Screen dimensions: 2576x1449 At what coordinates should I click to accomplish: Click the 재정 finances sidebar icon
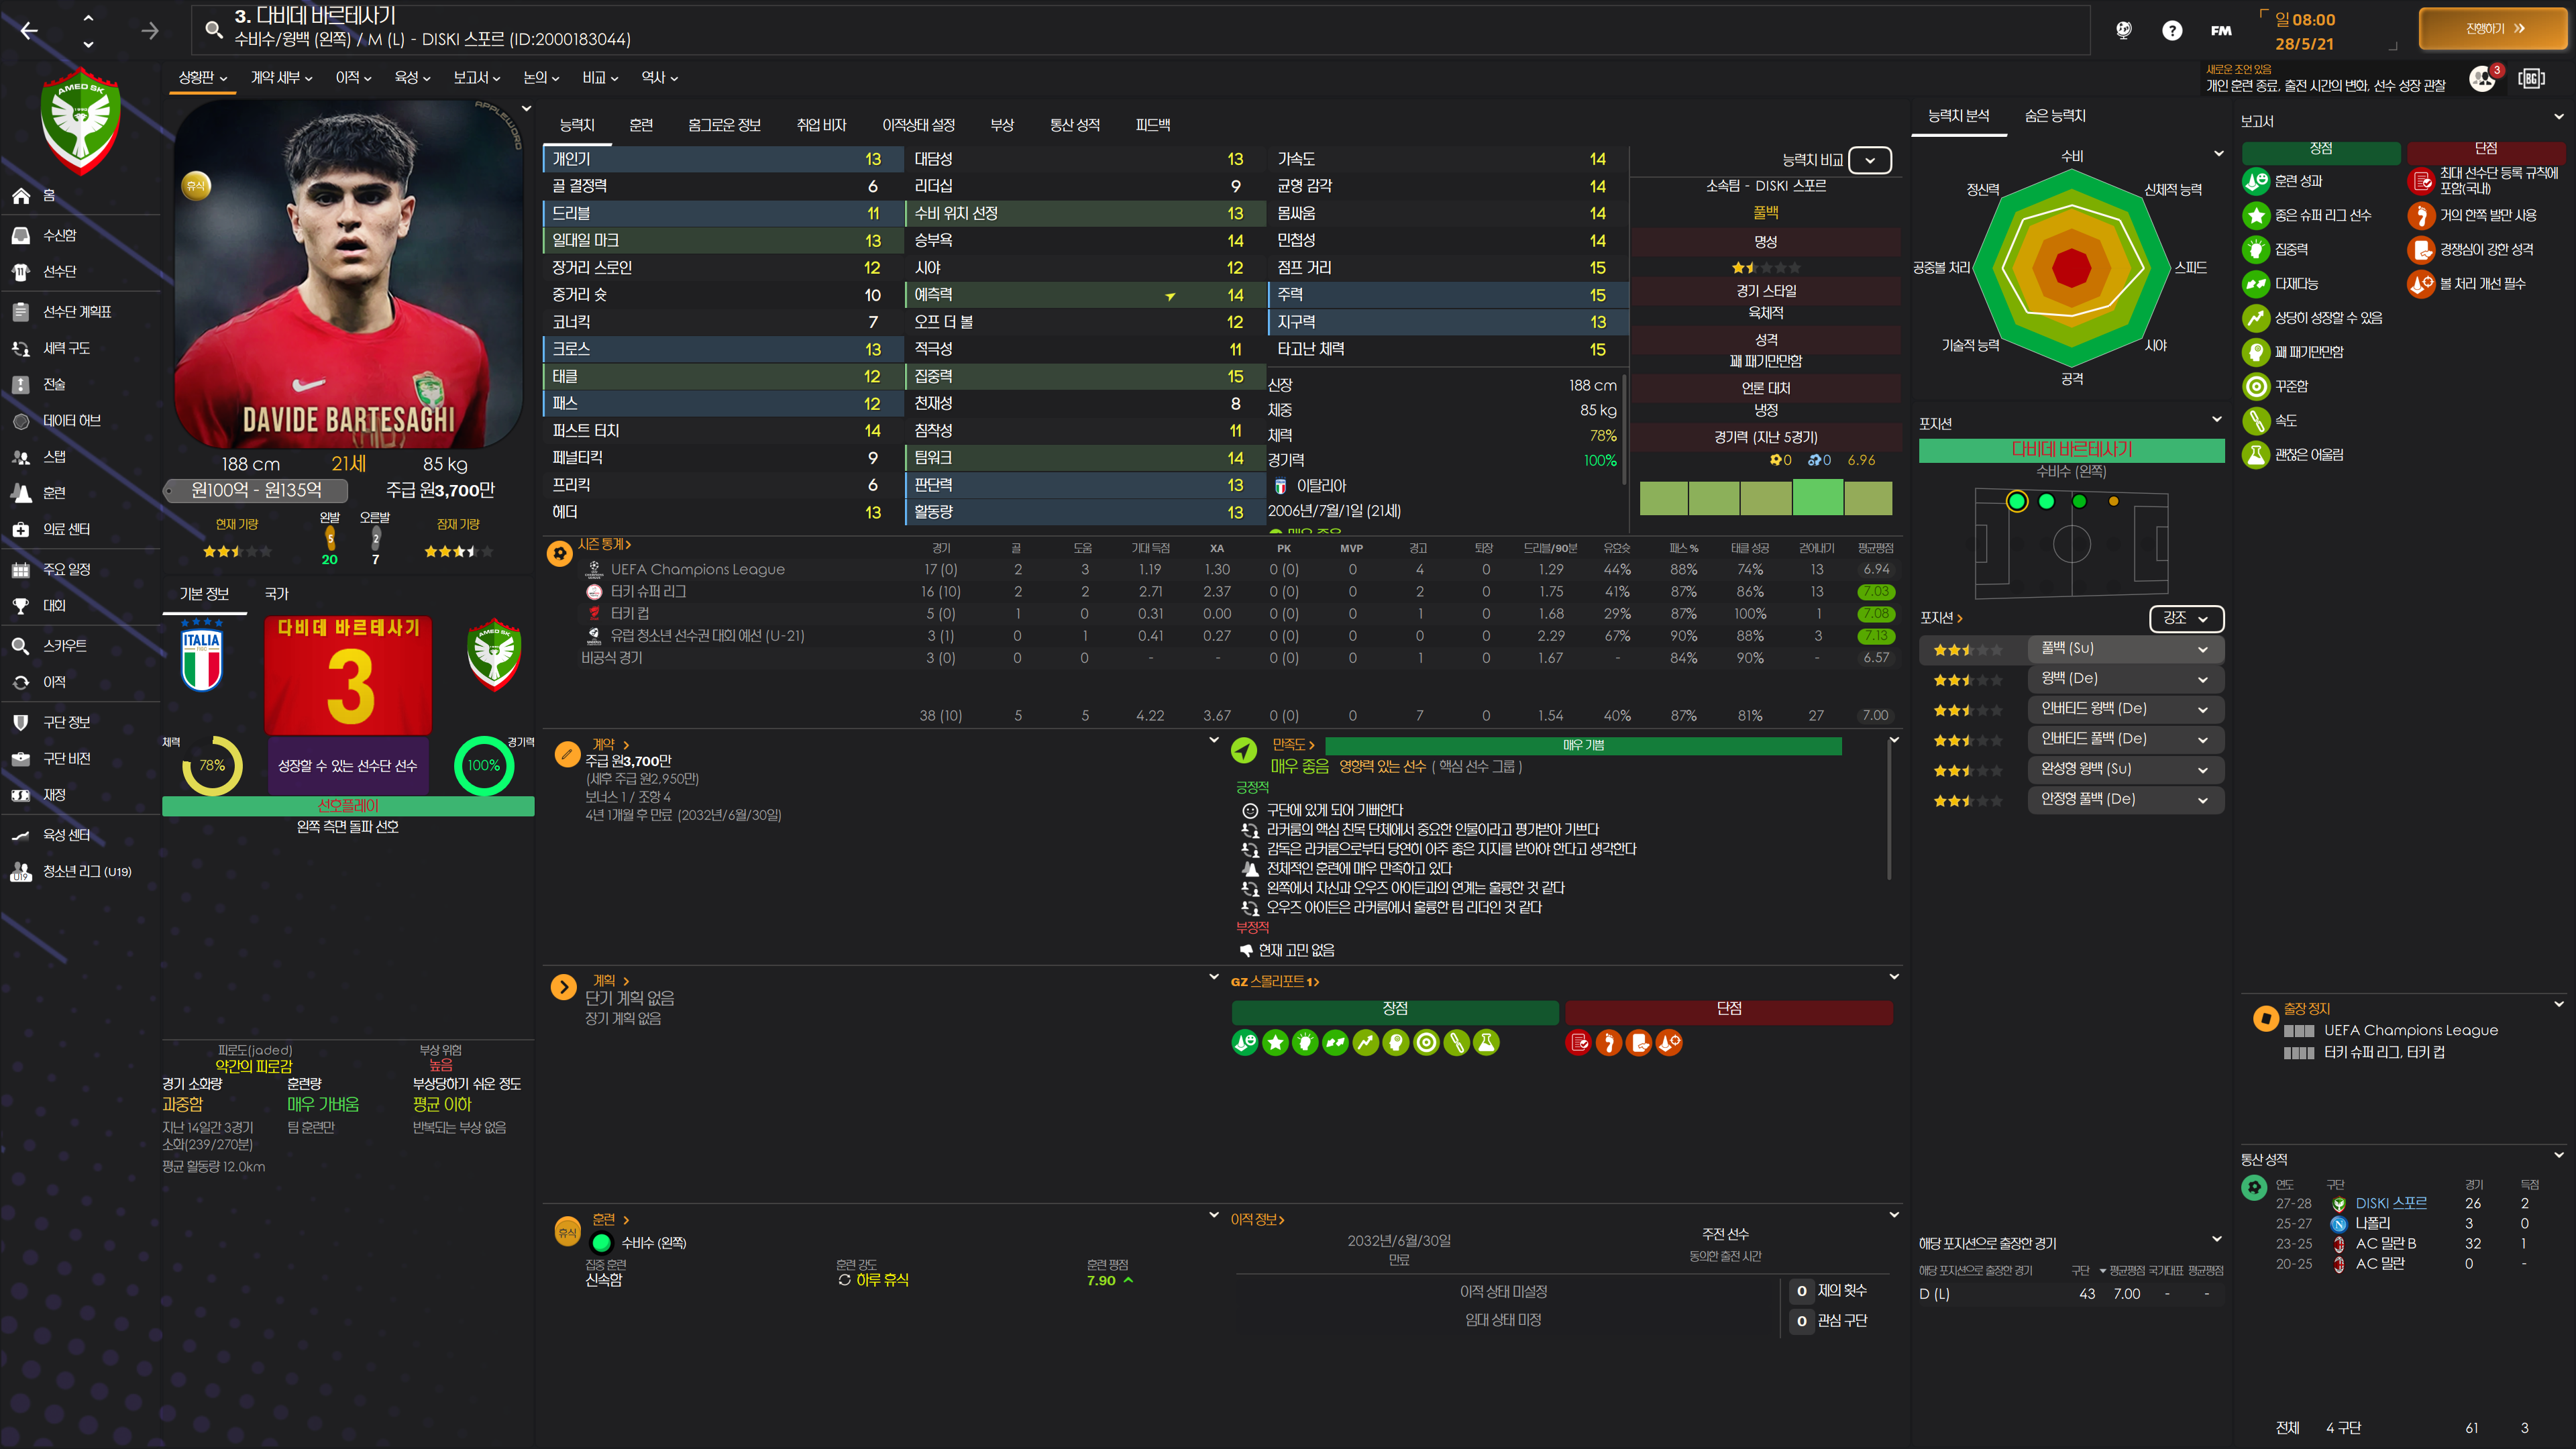21,795
